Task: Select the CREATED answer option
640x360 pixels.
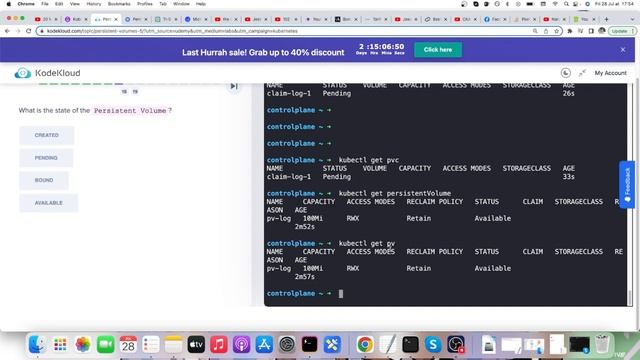Action: (47, 135)
